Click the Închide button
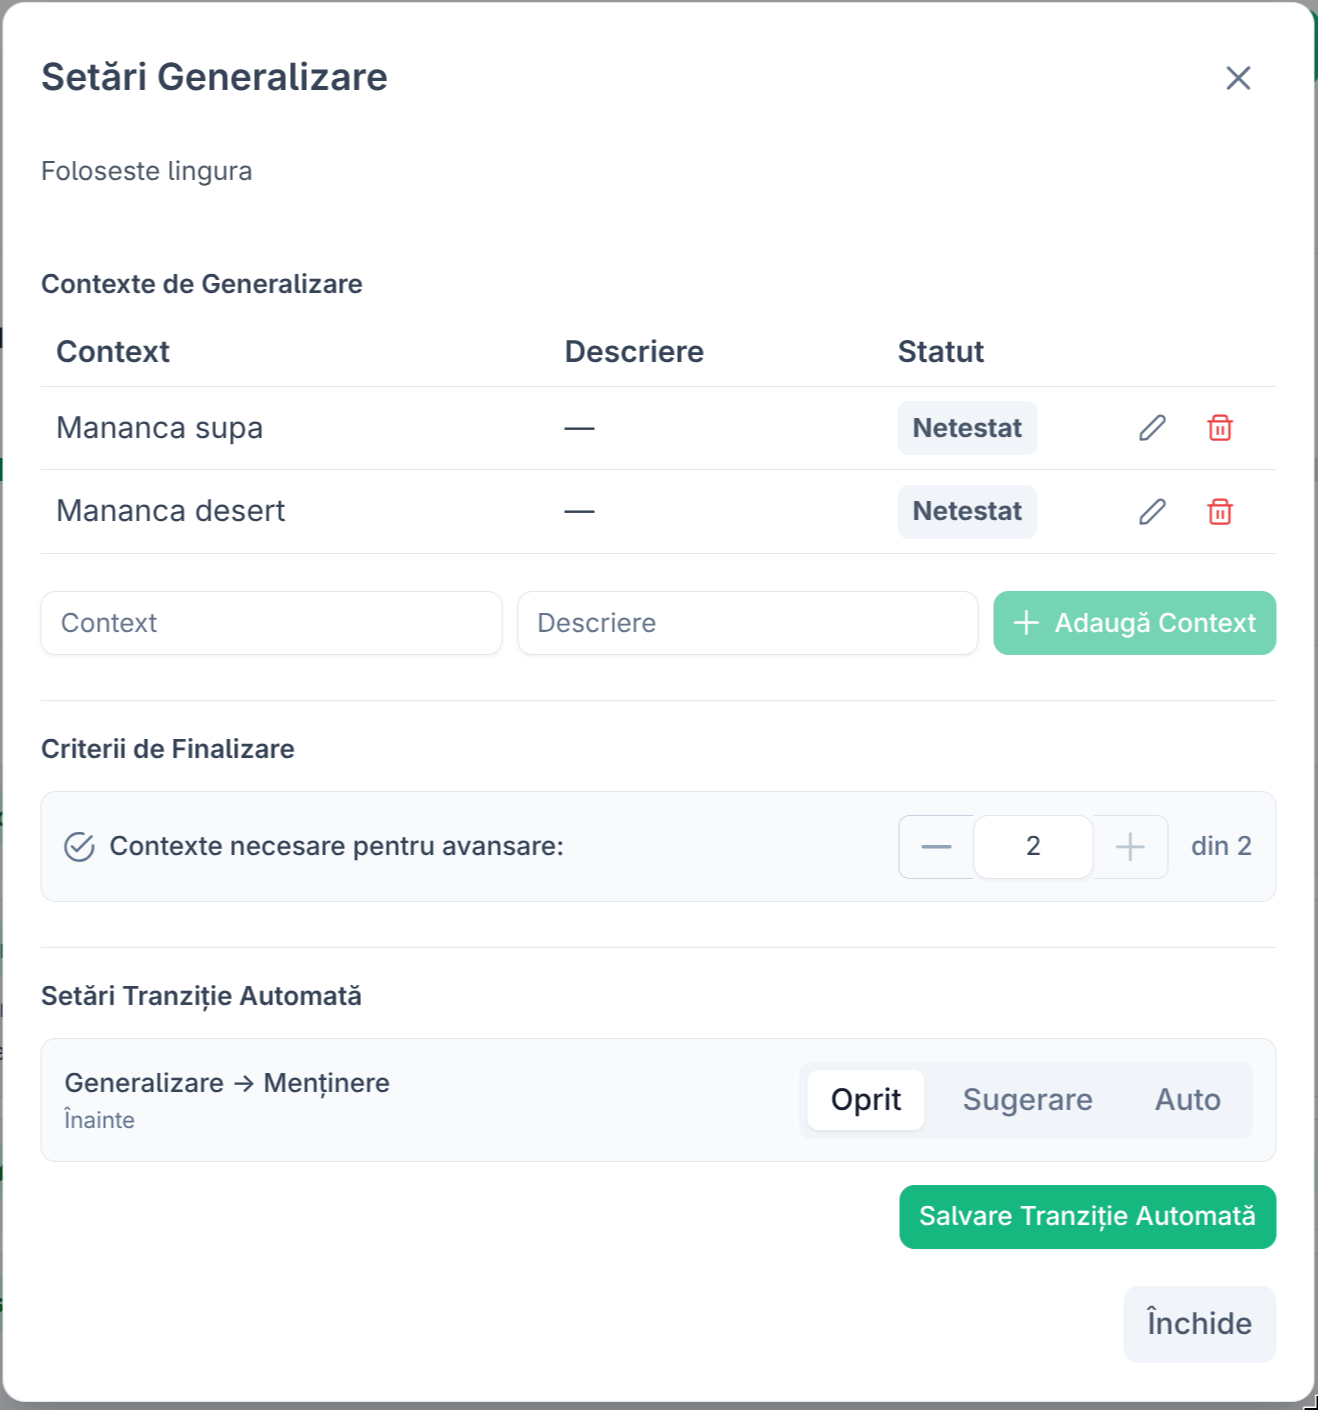Screen dimensions: 1318x1410 tap(1199, 1324)
